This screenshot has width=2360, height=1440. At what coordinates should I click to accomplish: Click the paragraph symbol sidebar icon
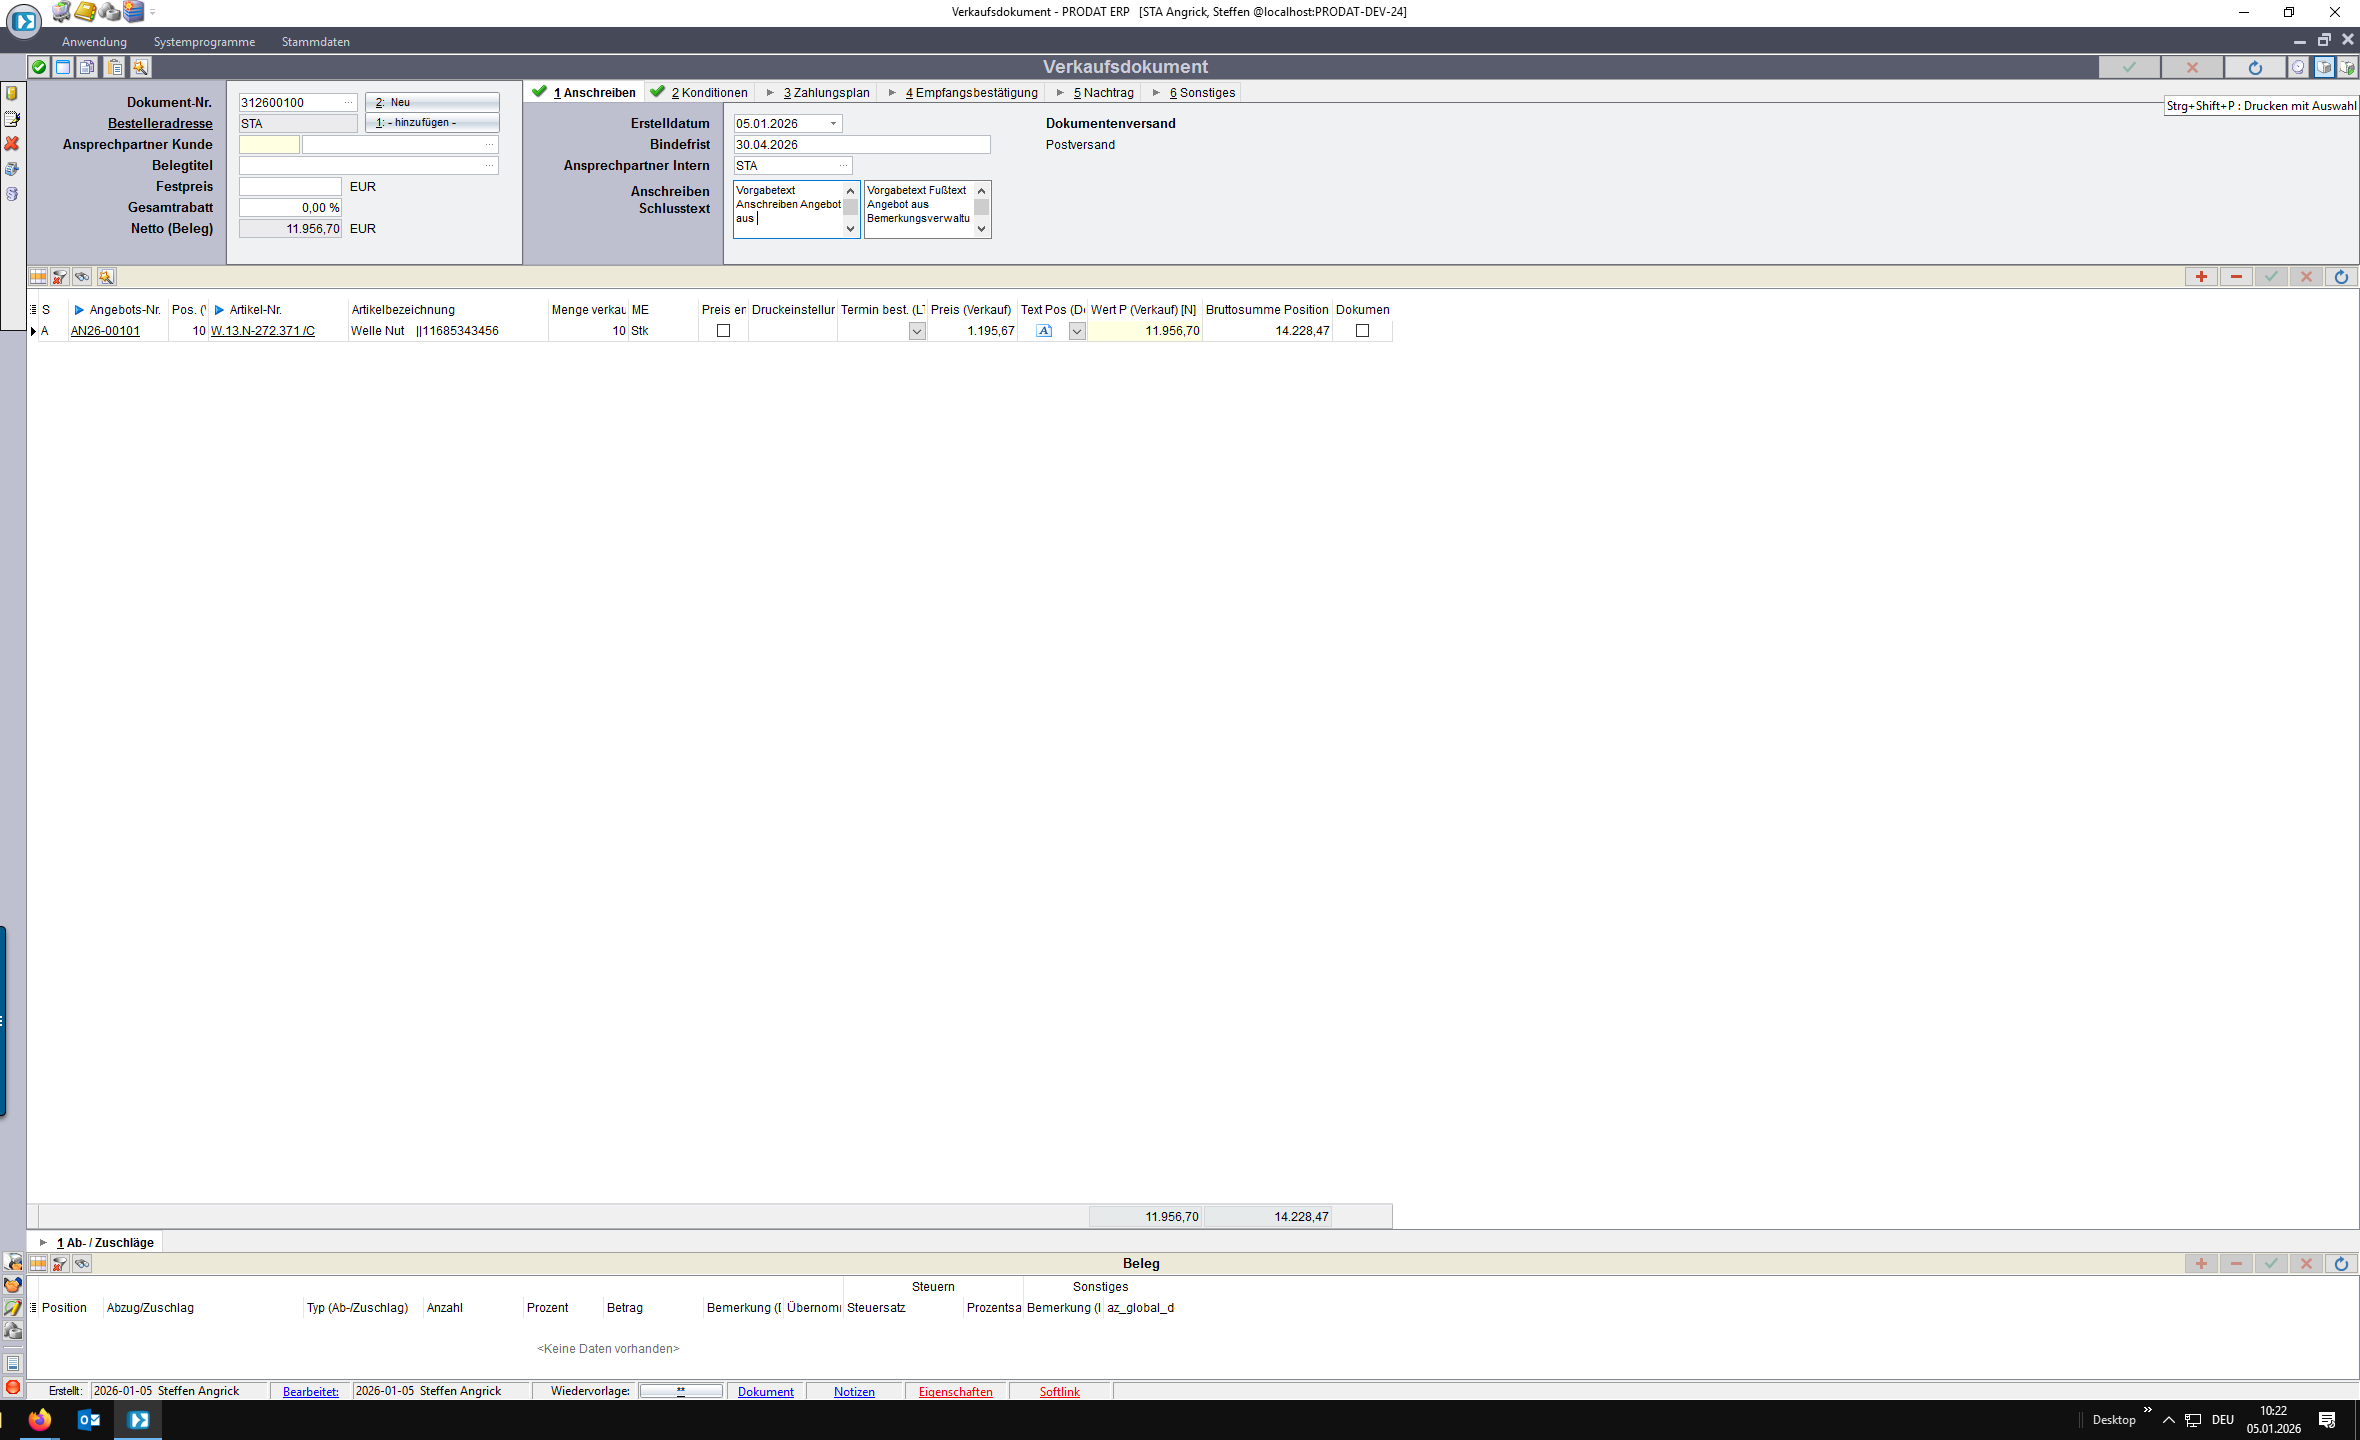[x=12, y=194]
